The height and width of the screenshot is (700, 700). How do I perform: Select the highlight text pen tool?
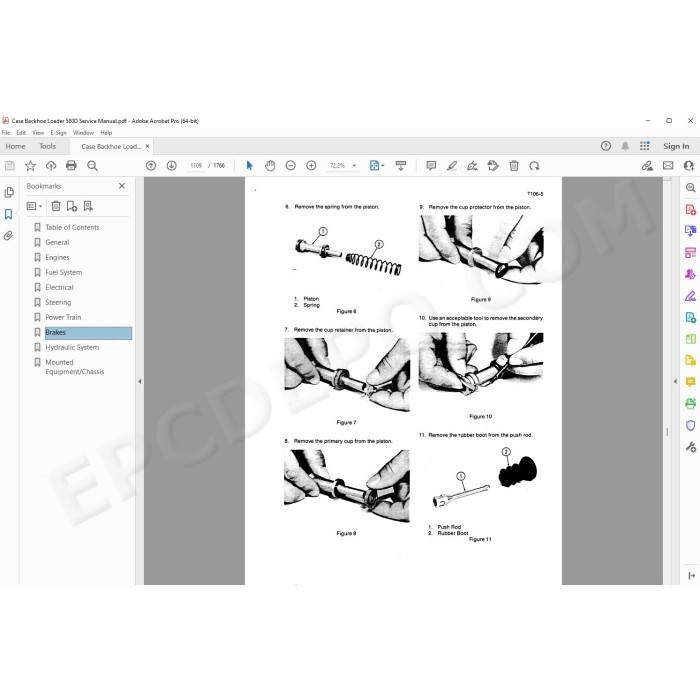click(x=452, y=166)
